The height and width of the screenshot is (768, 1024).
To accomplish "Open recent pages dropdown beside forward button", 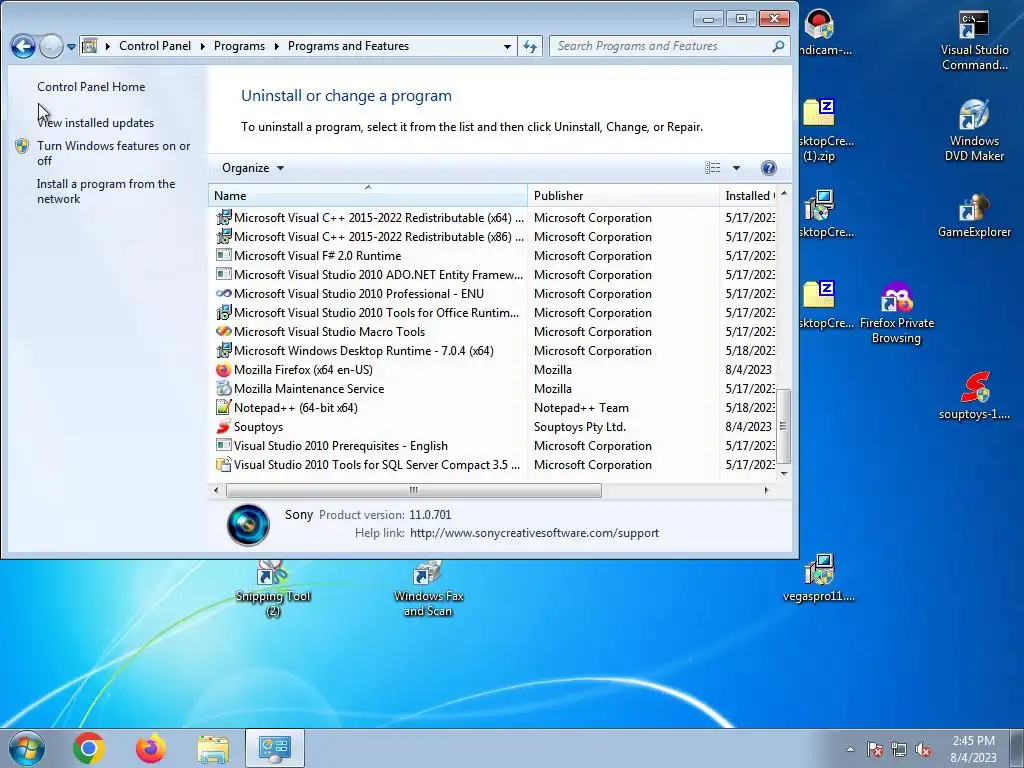I will [x=71, y=46].
